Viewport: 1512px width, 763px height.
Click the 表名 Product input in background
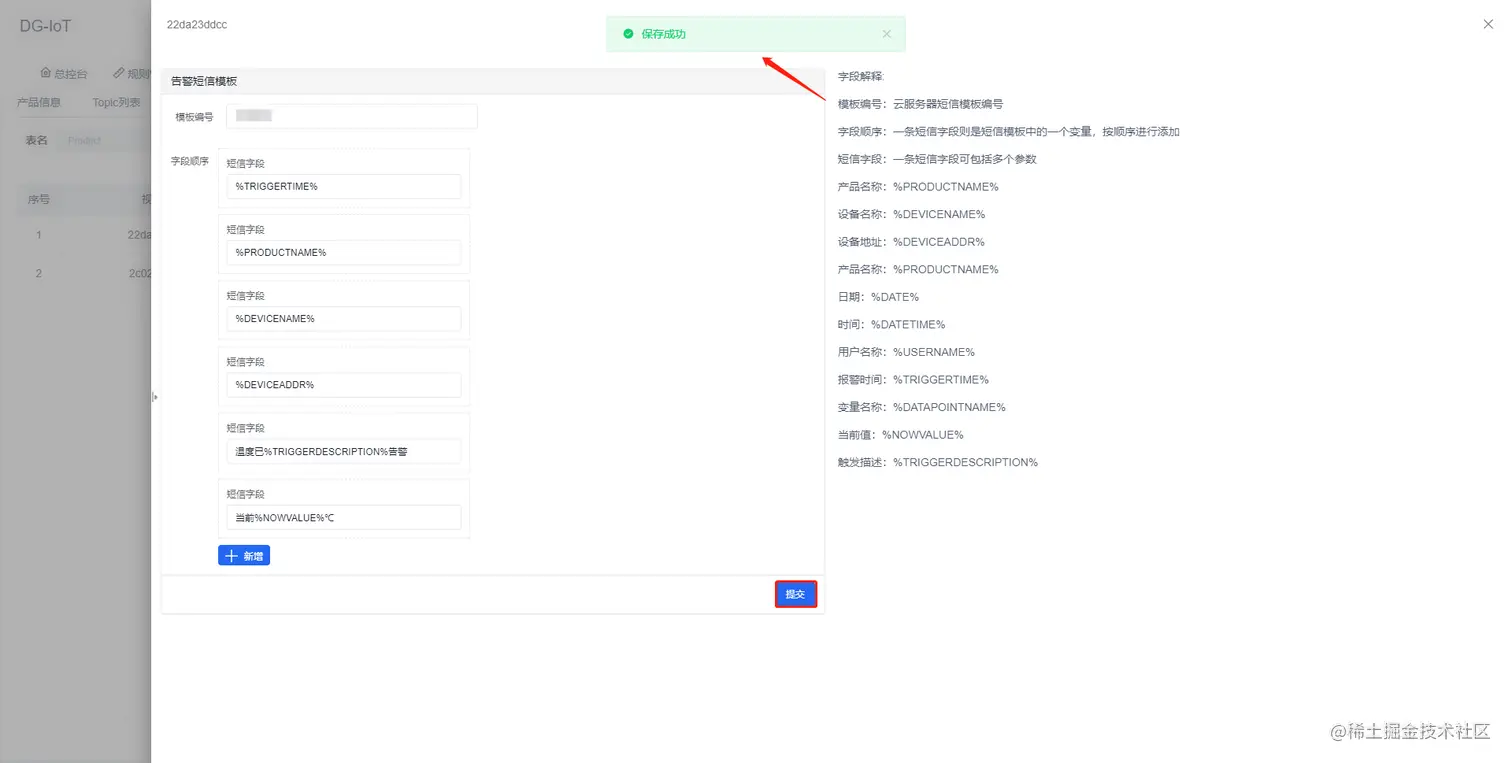tap(105, 141)
